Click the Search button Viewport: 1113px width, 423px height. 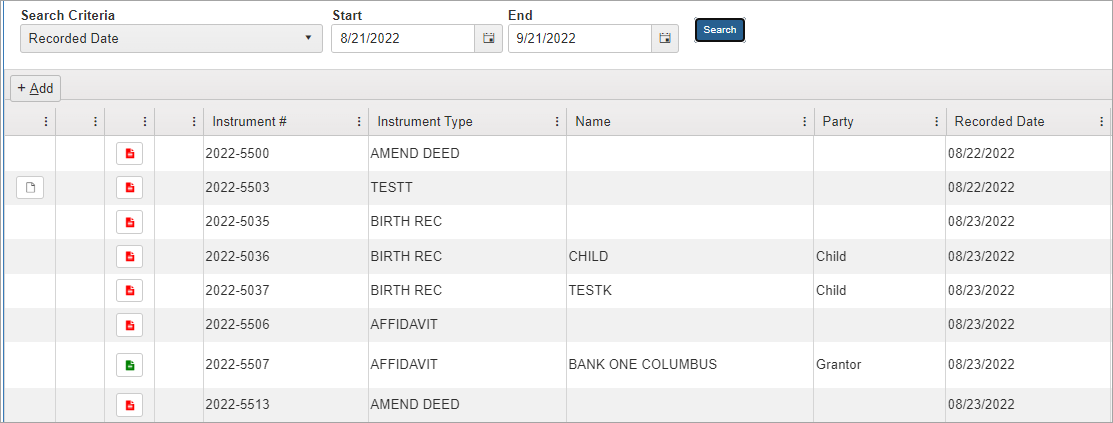click(720, 30)
